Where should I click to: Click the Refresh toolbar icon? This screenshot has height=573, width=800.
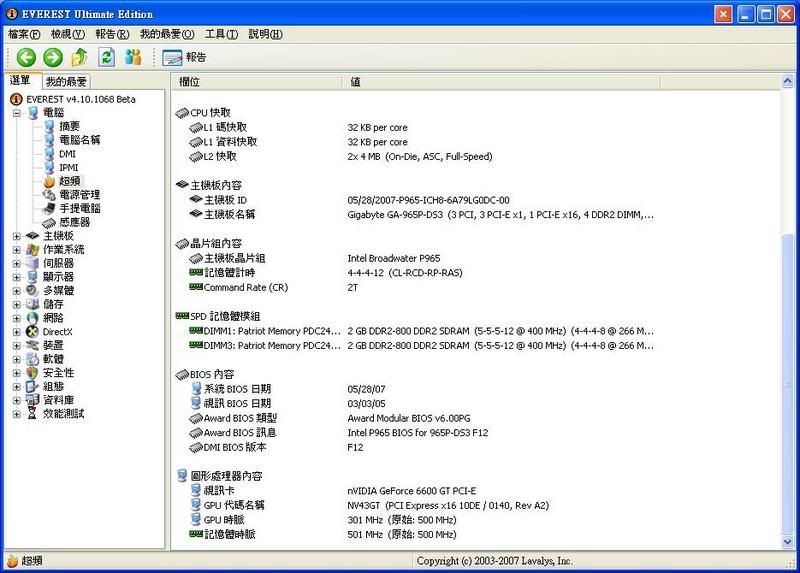[x=106, y=57]
